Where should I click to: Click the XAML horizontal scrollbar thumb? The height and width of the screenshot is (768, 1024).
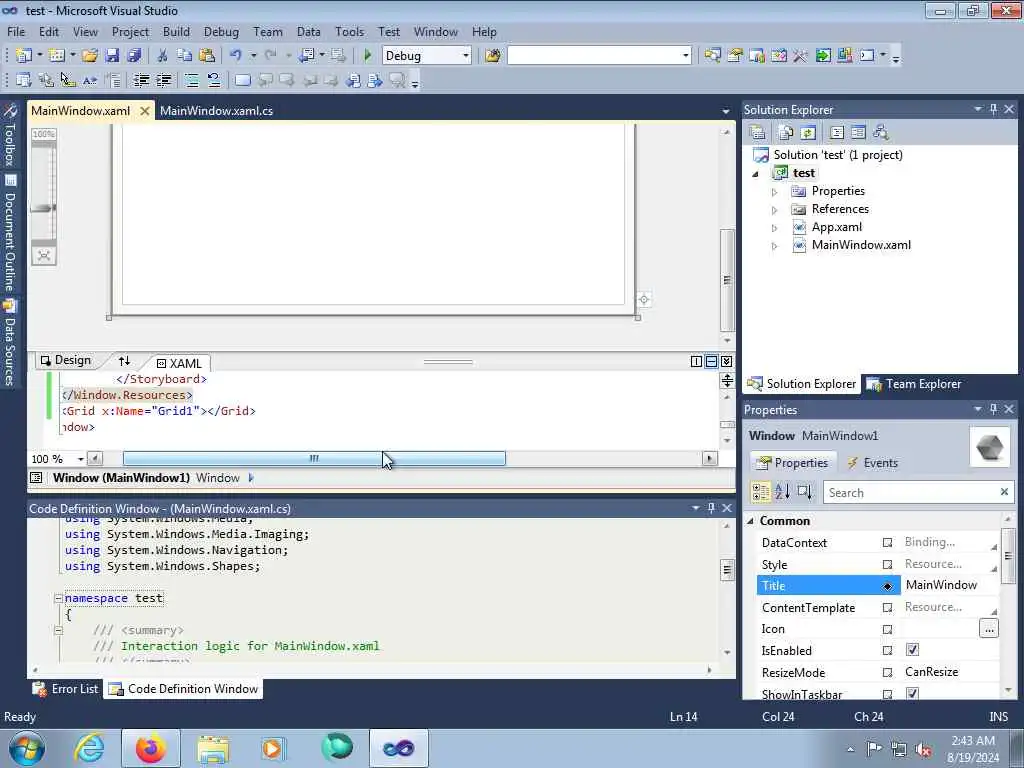pos(314,458)
